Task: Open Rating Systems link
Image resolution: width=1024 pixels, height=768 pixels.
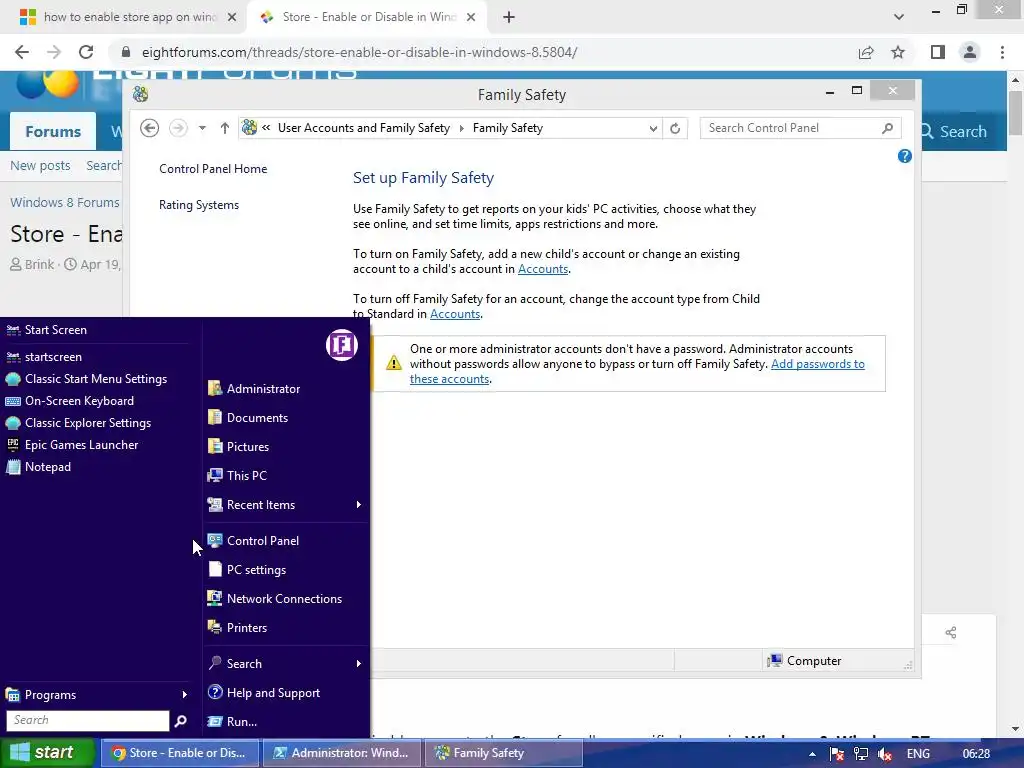Action: tap(199, 205)
